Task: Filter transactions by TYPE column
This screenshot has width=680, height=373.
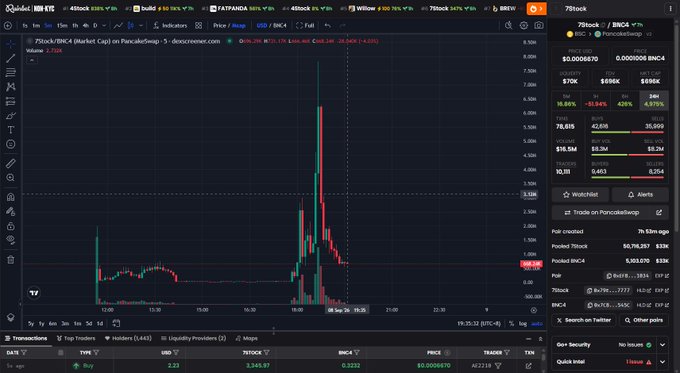Action: click(x=96, y=353)
